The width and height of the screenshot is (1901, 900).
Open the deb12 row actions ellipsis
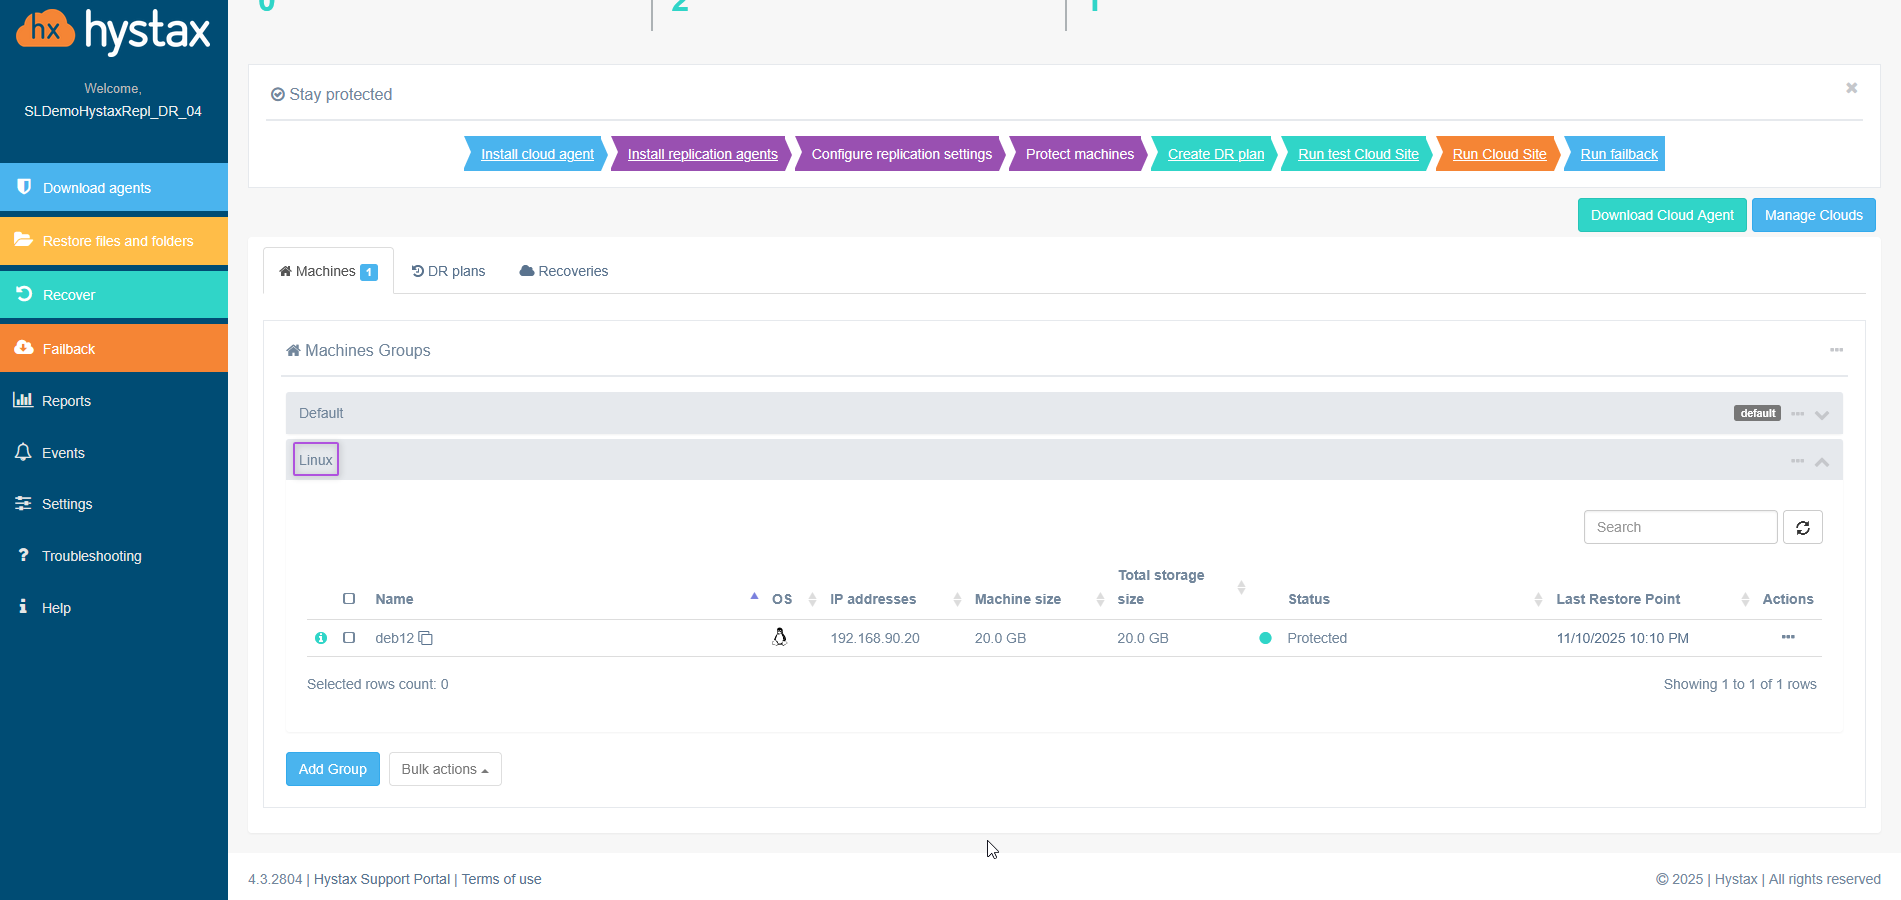click(x=1787, y=637)
